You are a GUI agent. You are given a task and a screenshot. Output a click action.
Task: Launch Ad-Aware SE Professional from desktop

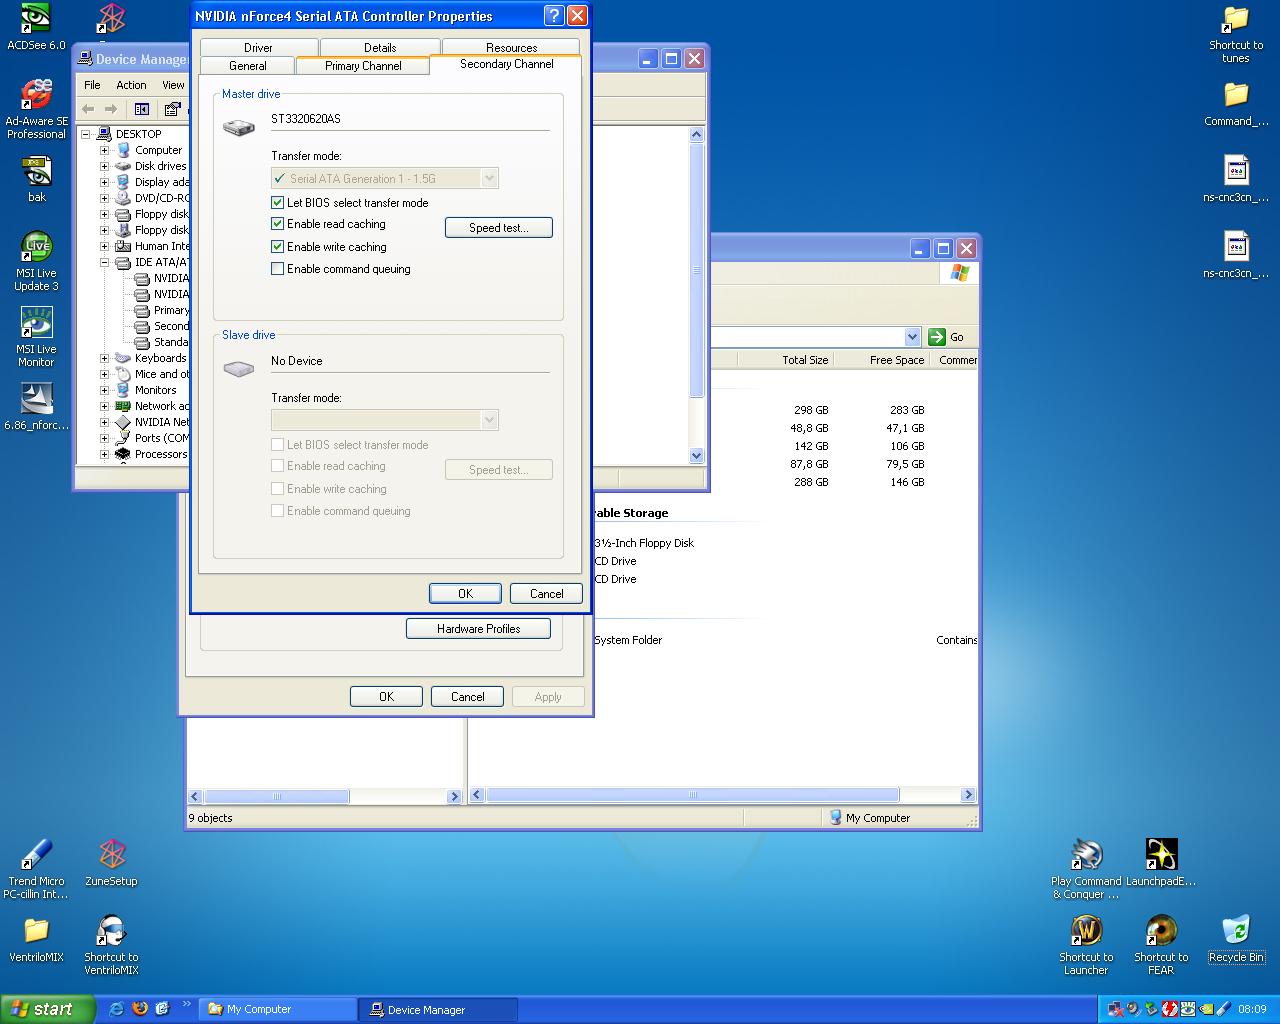[x=36, y=110]
